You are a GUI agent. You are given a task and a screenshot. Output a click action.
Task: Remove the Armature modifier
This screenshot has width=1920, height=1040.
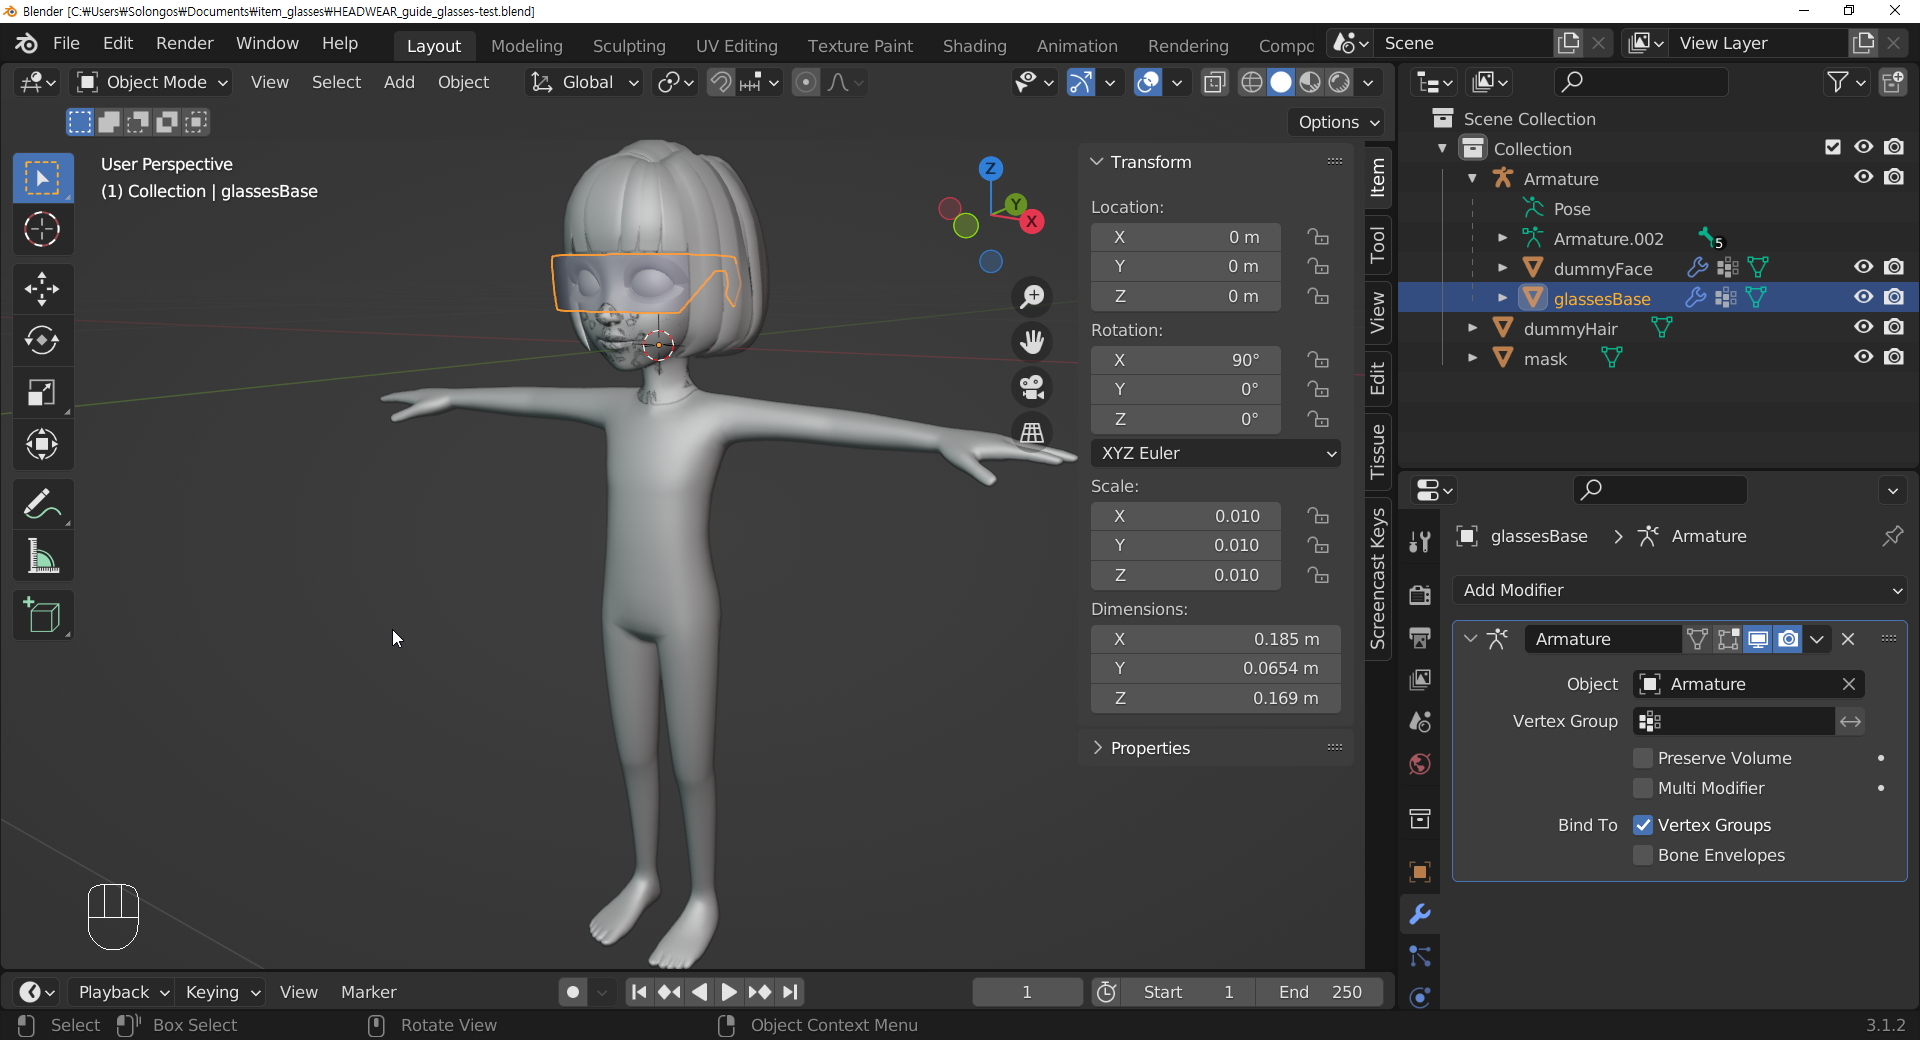click(x=1848, y=639)
